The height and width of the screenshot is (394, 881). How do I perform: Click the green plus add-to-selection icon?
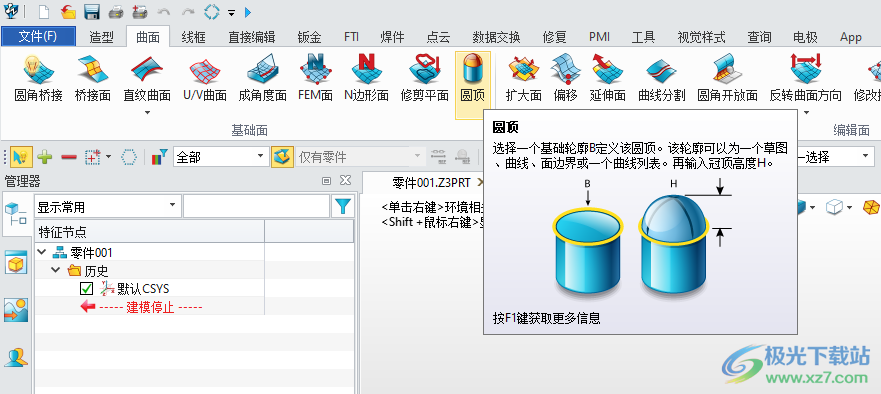coord(45,157)
